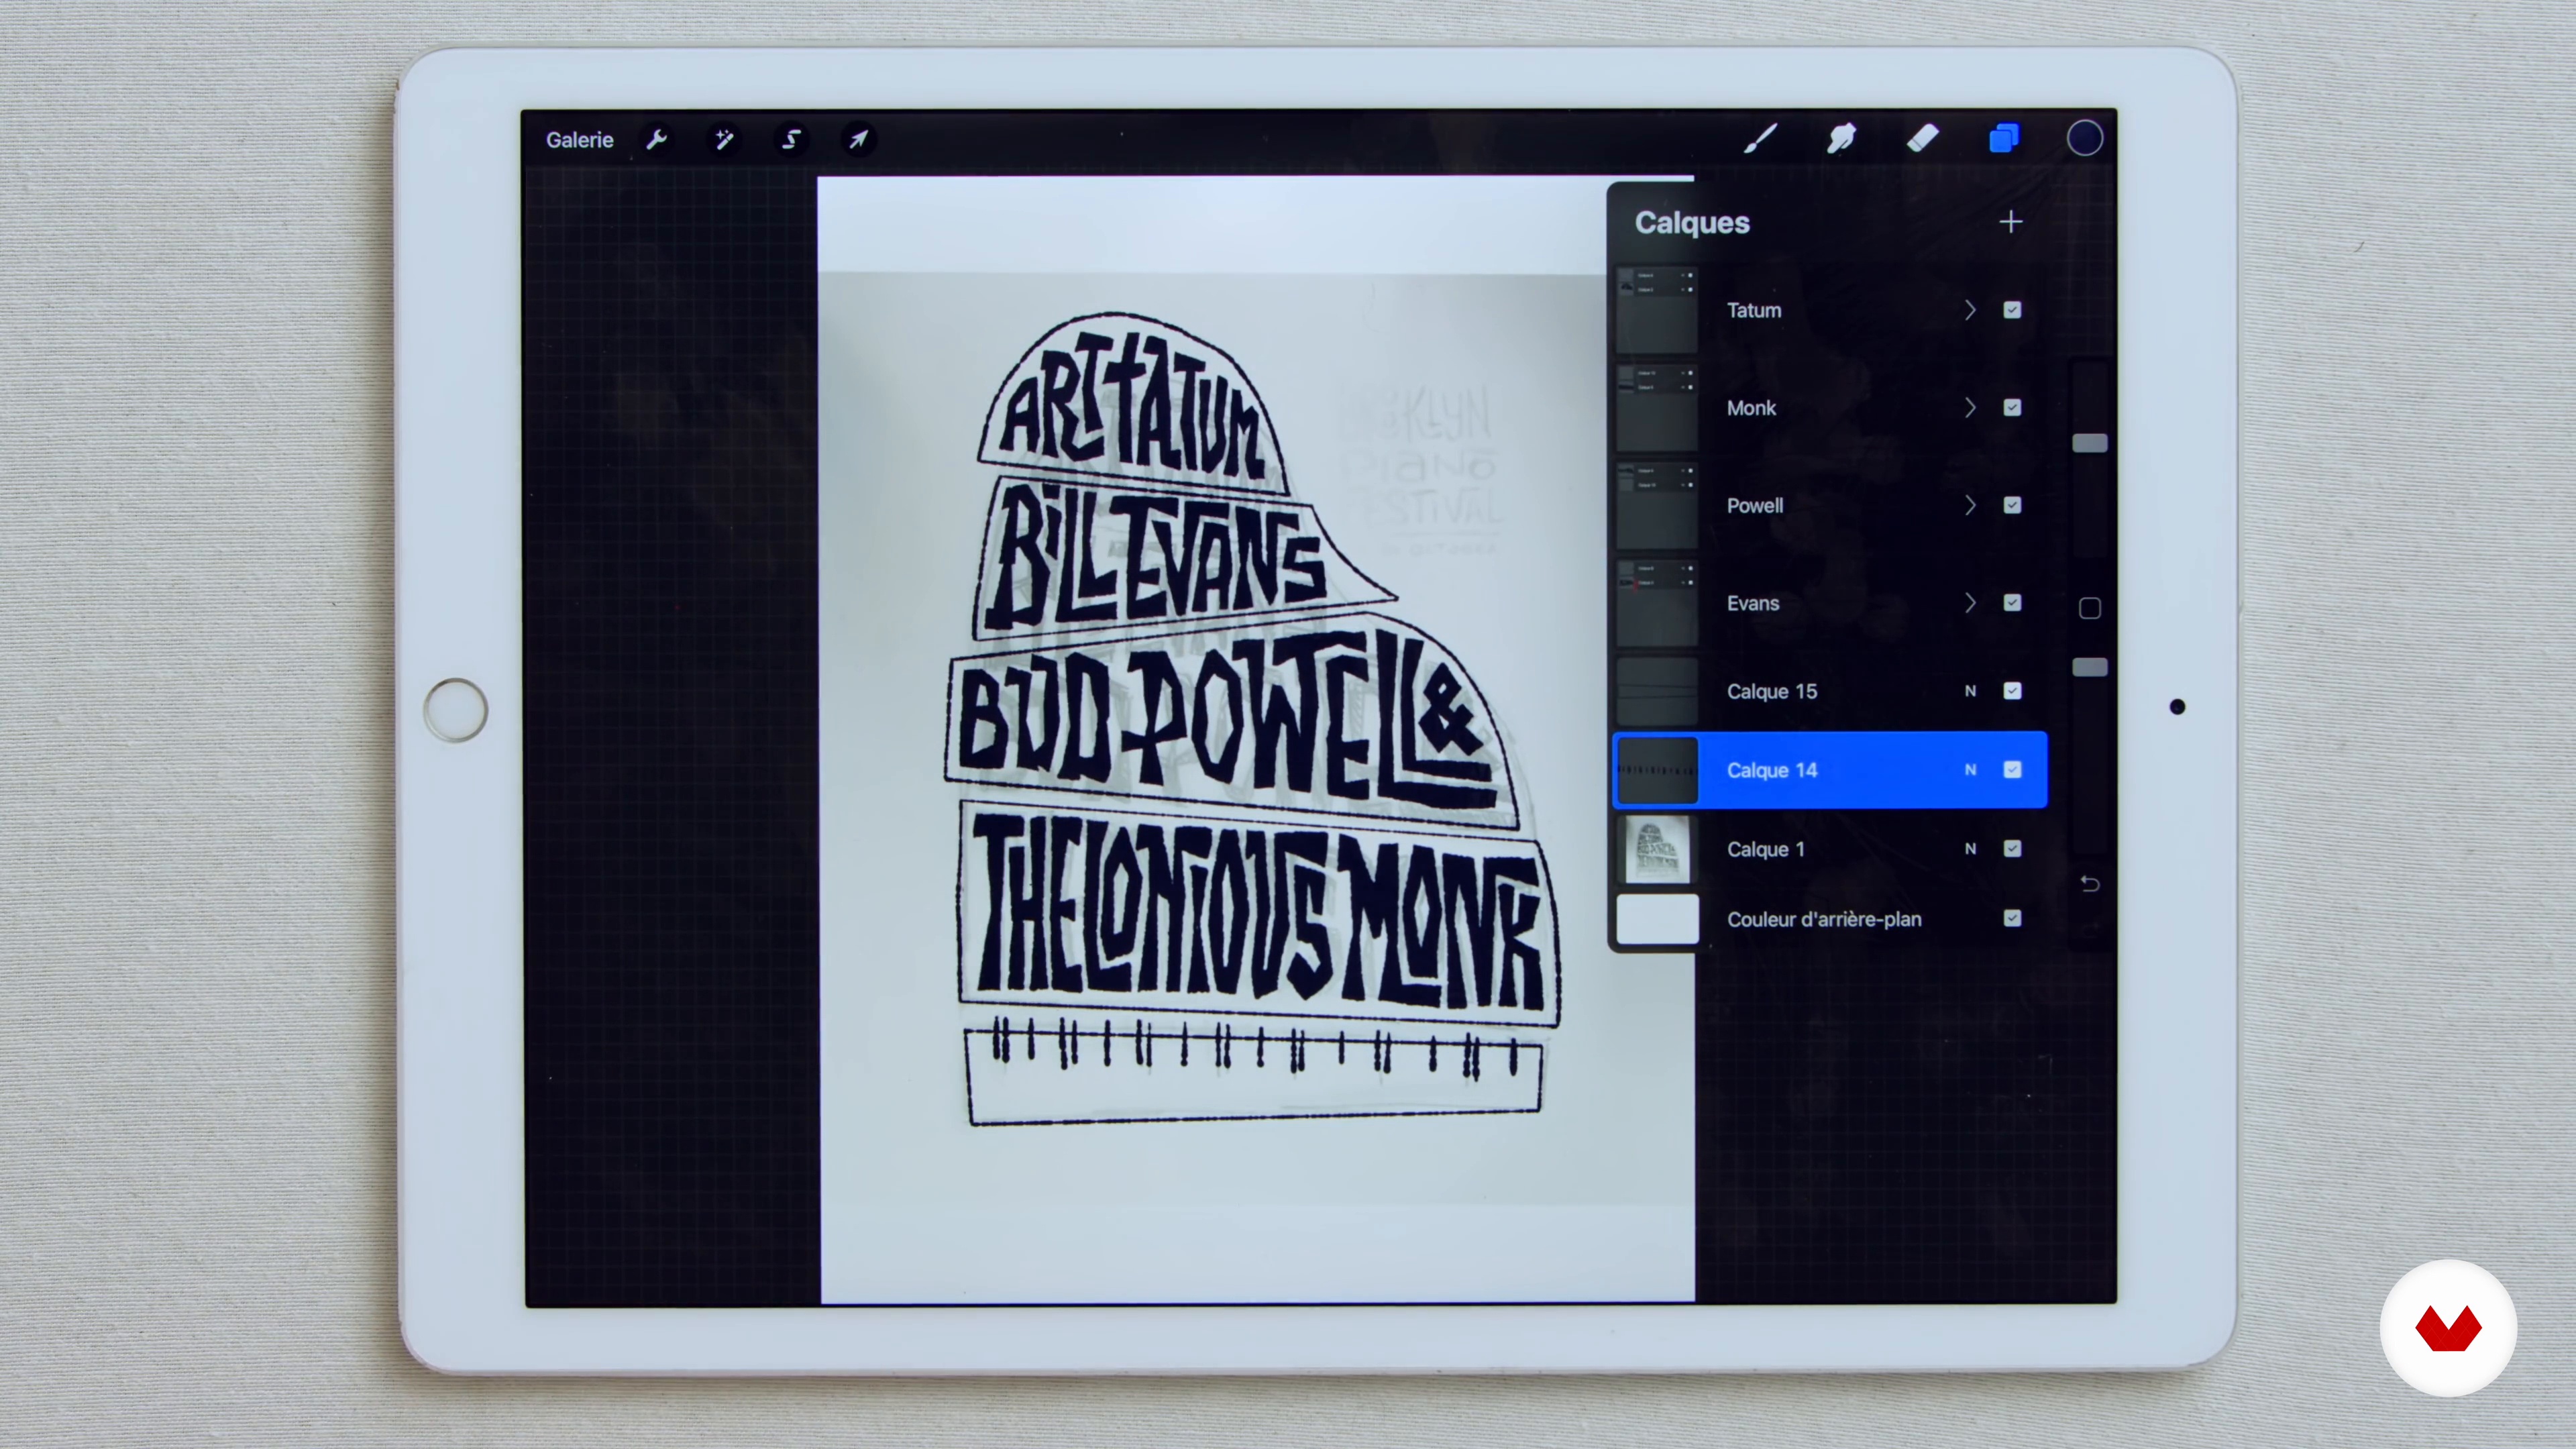Activate the Transform arrow tool
The height and width of the screenshot is (1449, 2576).
(858, 139)
